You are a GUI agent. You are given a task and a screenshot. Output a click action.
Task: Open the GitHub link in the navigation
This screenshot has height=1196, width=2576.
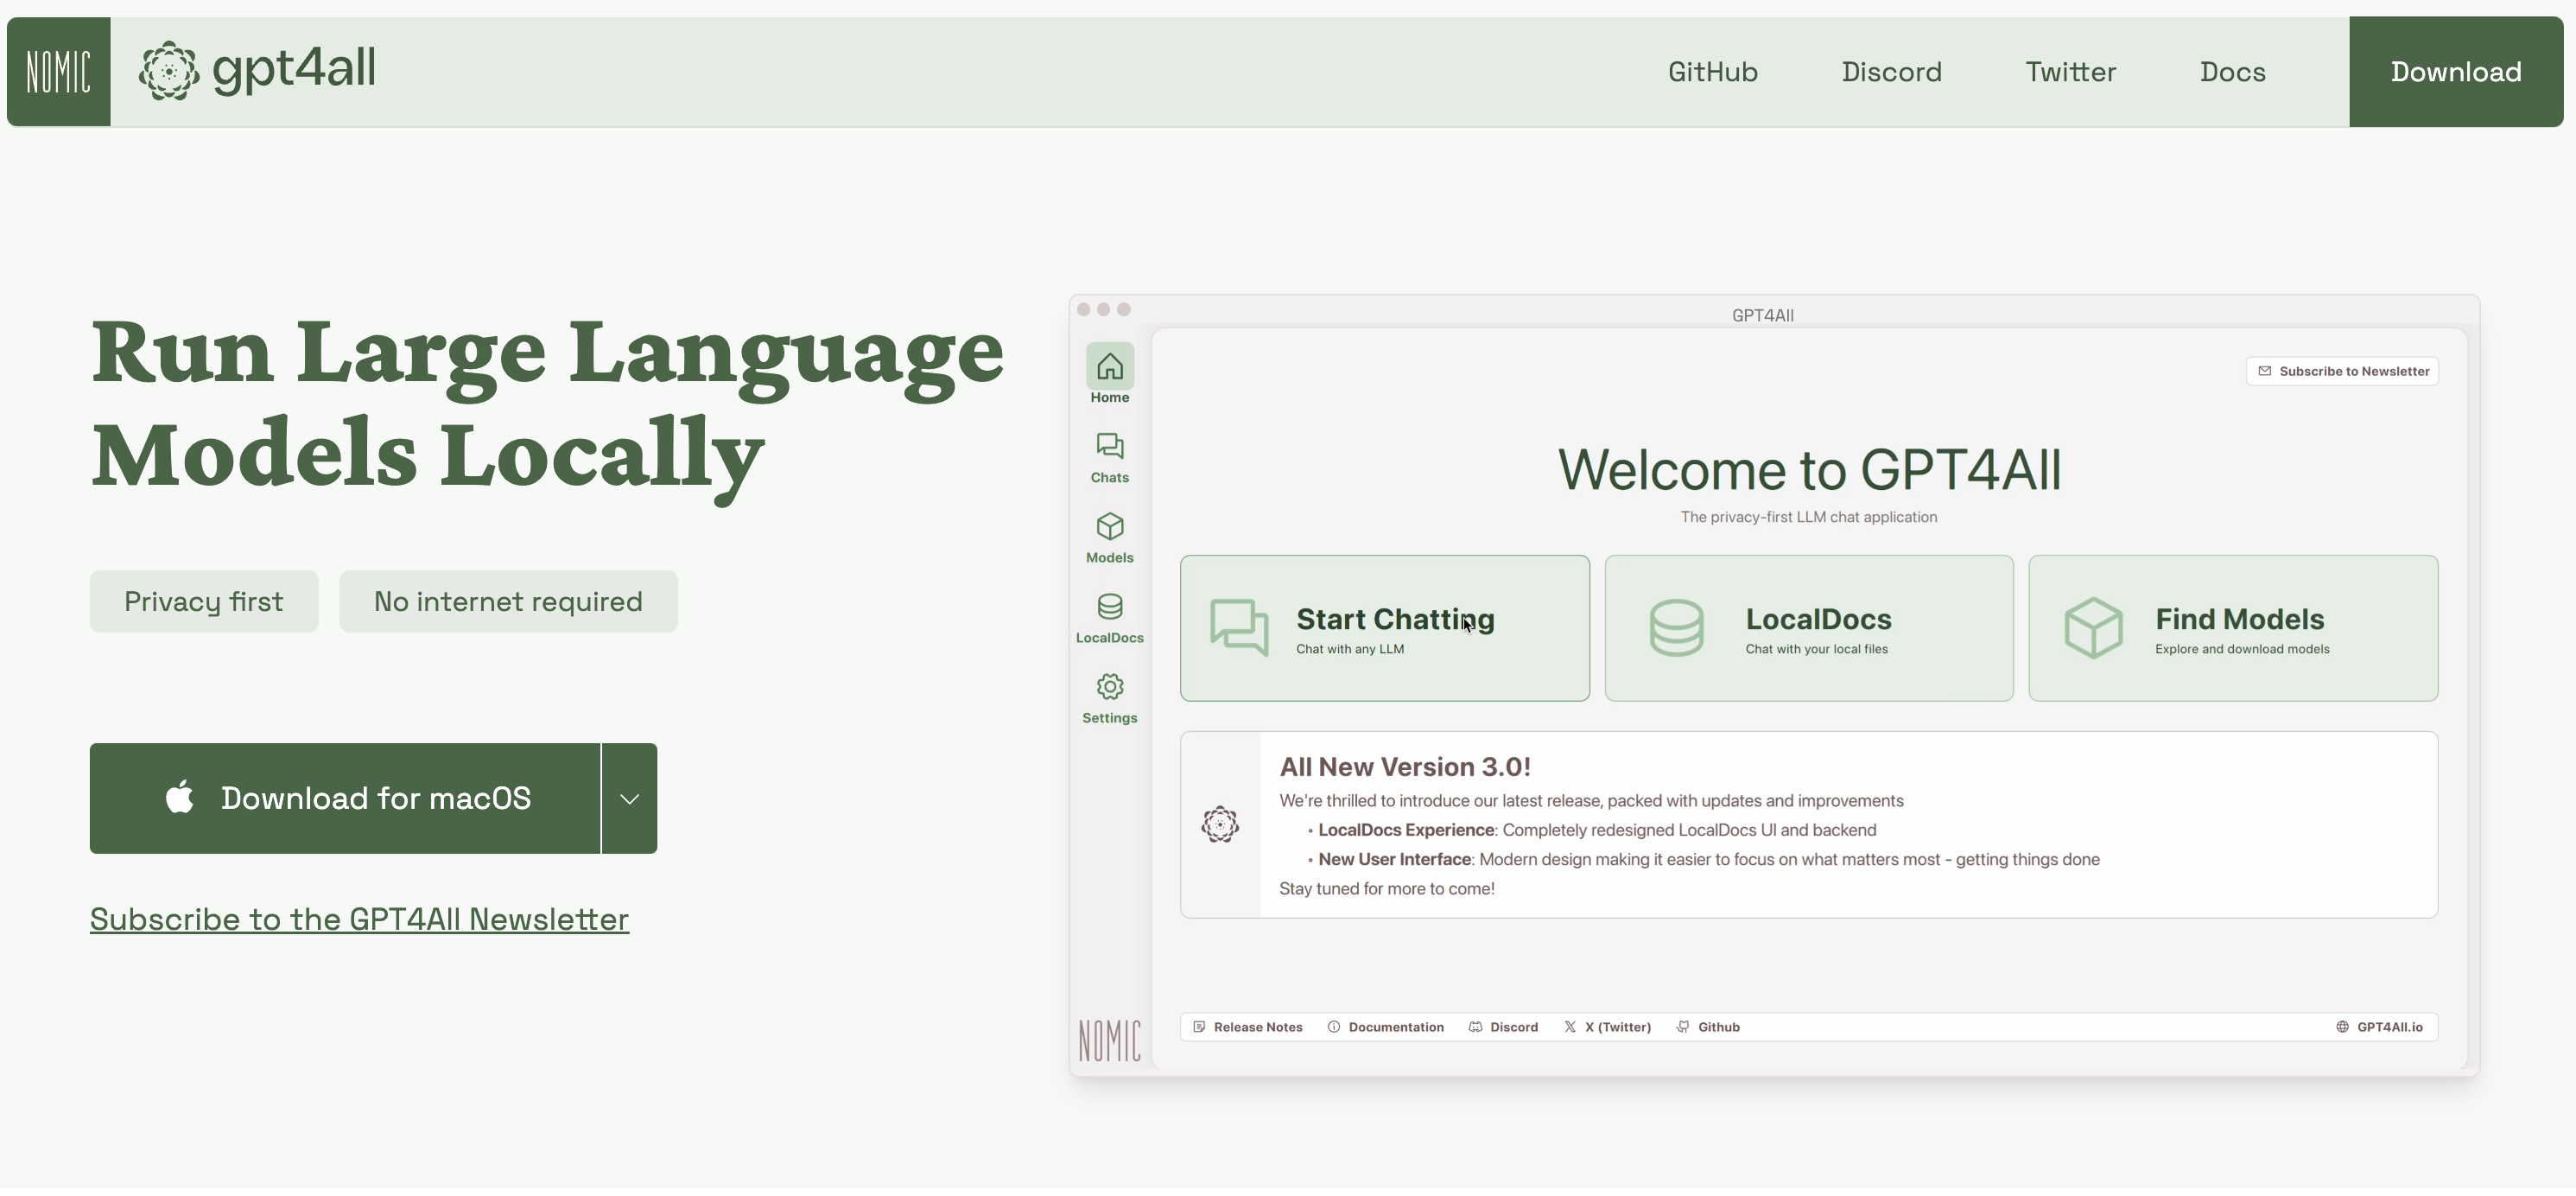pos(1712,72)
